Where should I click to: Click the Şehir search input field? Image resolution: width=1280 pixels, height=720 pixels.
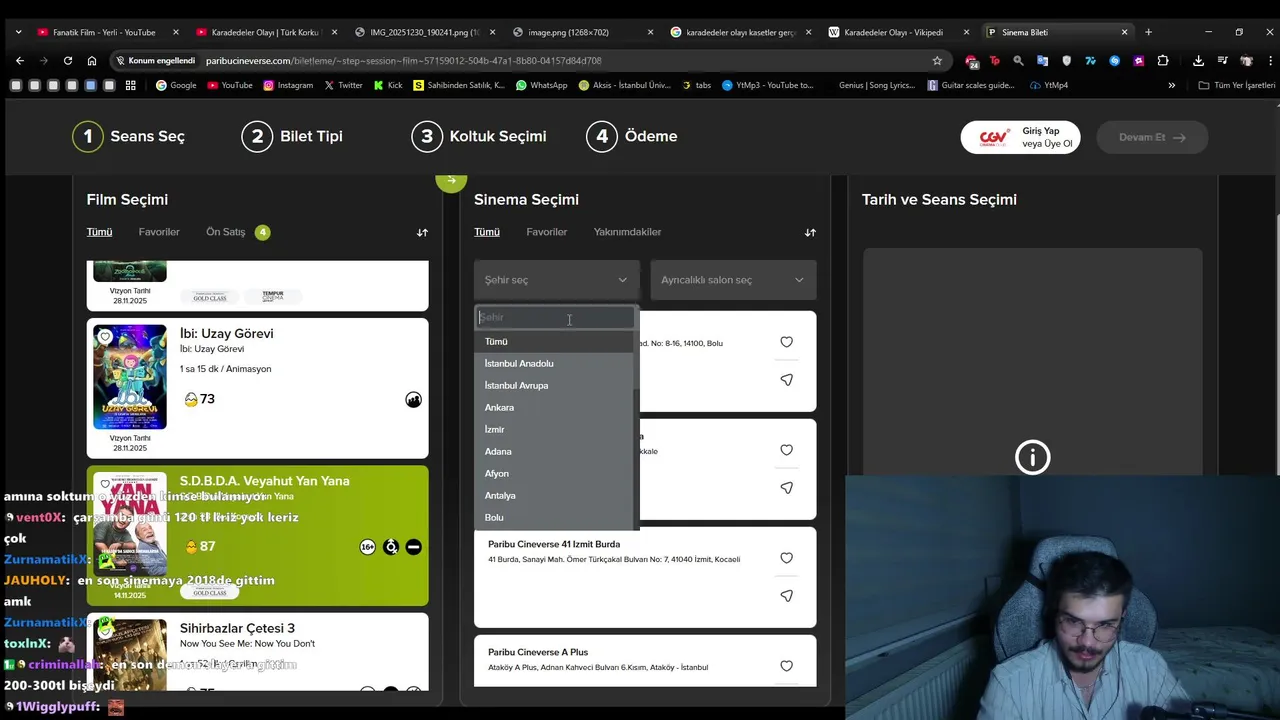(555, 317)
